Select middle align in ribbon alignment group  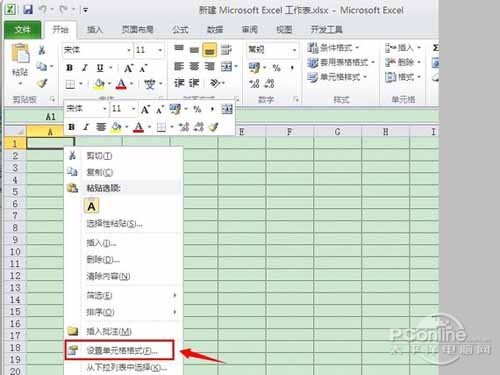[194, 50]
